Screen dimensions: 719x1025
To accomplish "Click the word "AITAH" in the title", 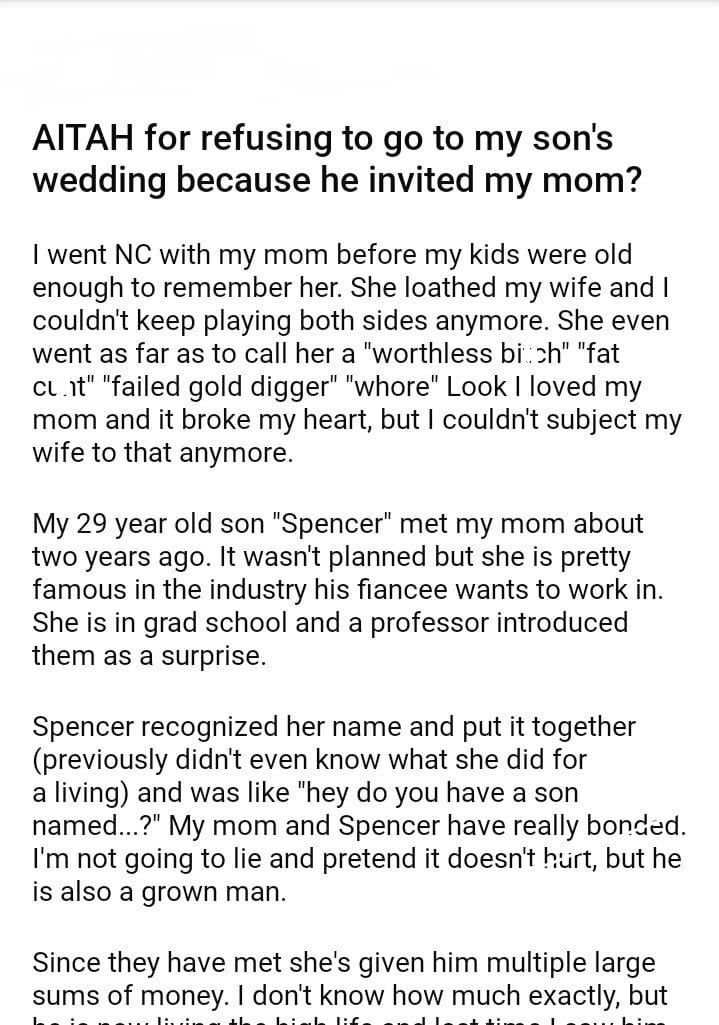I will [83, 138].
